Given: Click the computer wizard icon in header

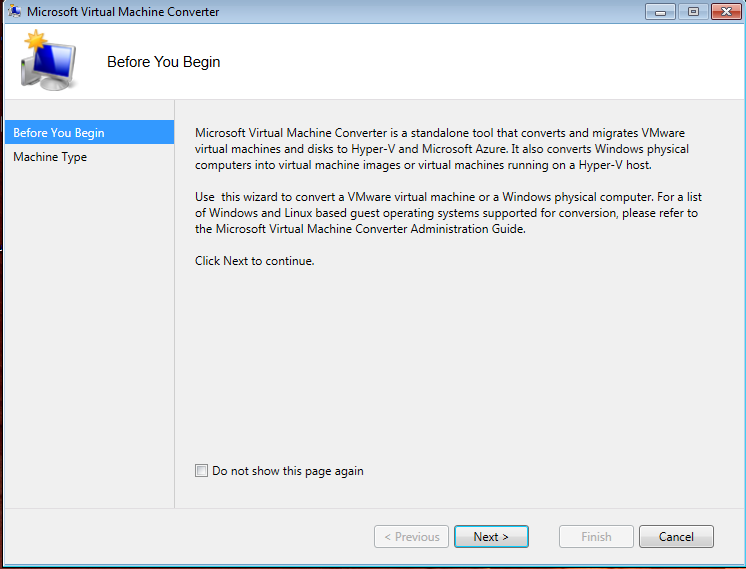Looking at the screenshot, I should click(x=49, y=62).
